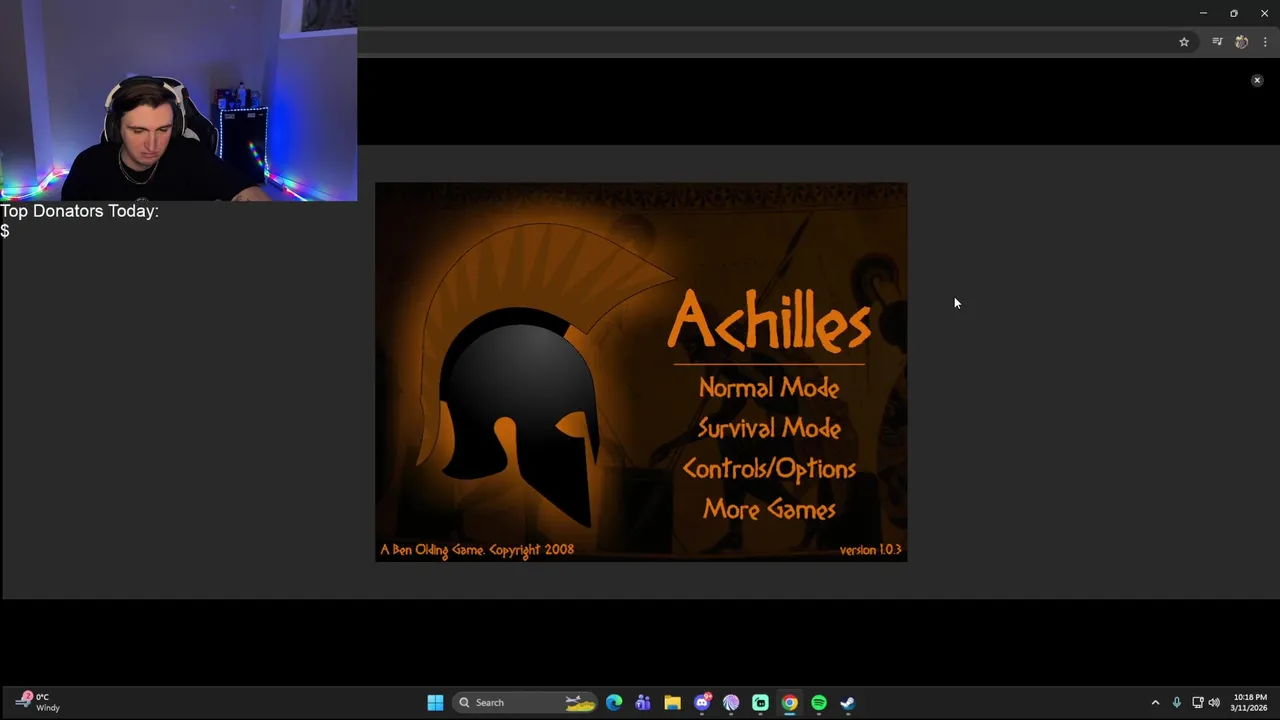The height and width of the screenshot is (720, 1280).
Task: Close the overlay with round X button
Action: click(1257, 80)
